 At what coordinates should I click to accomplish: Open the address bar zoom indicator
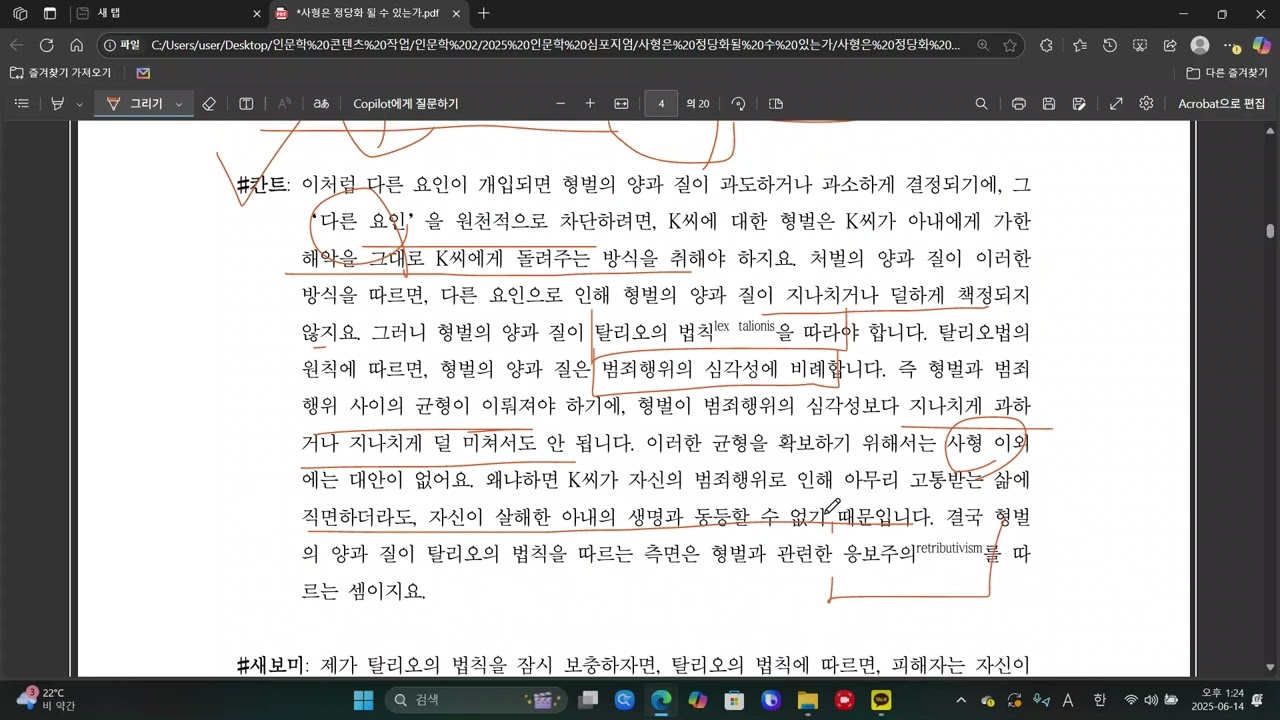[983, 45]
